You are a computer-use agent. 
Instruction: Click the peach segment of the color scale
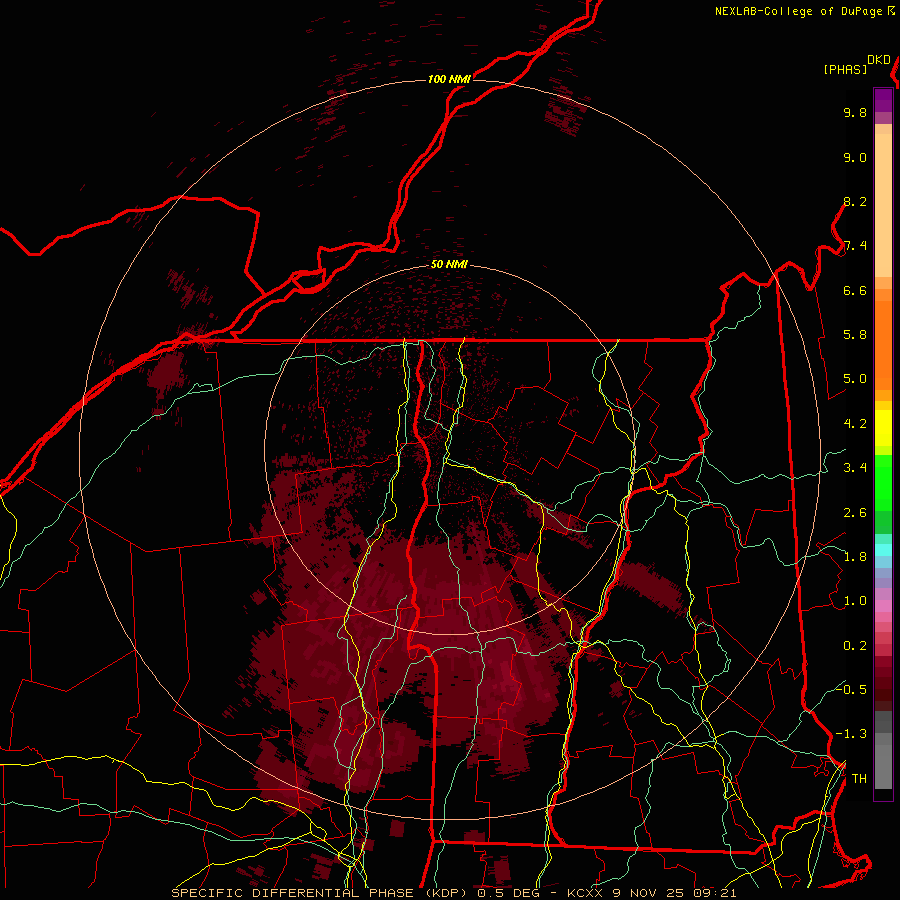coord(883,201)
